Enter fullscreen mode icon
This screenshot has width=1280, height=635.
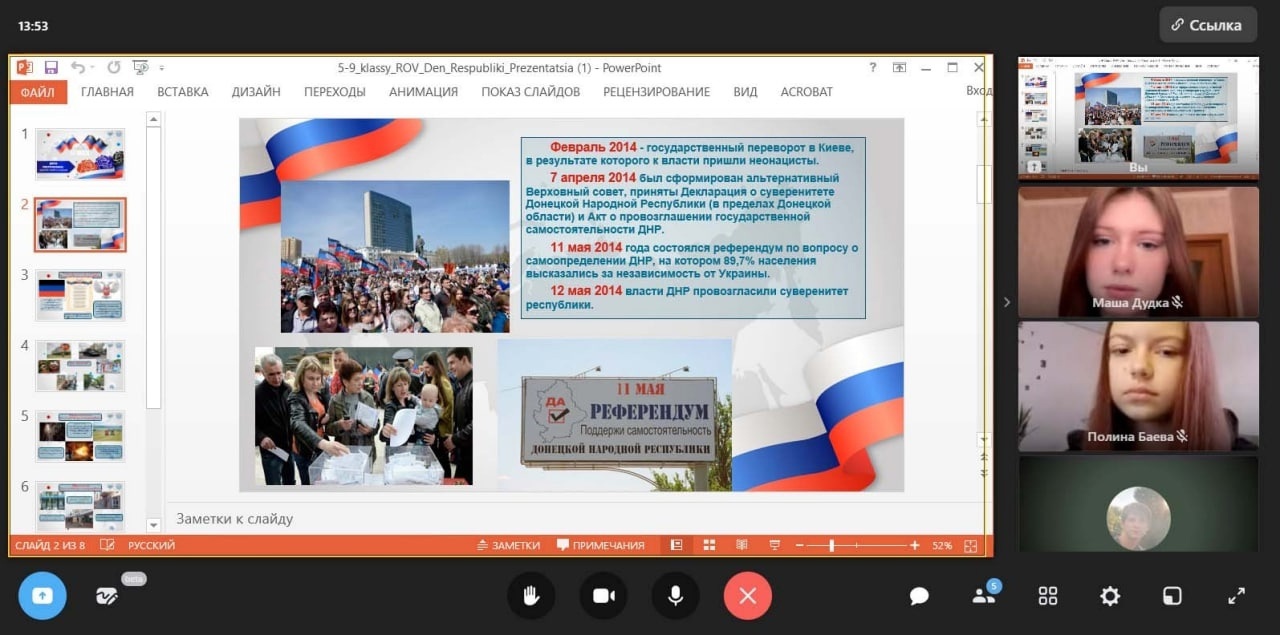[1236, 596]
